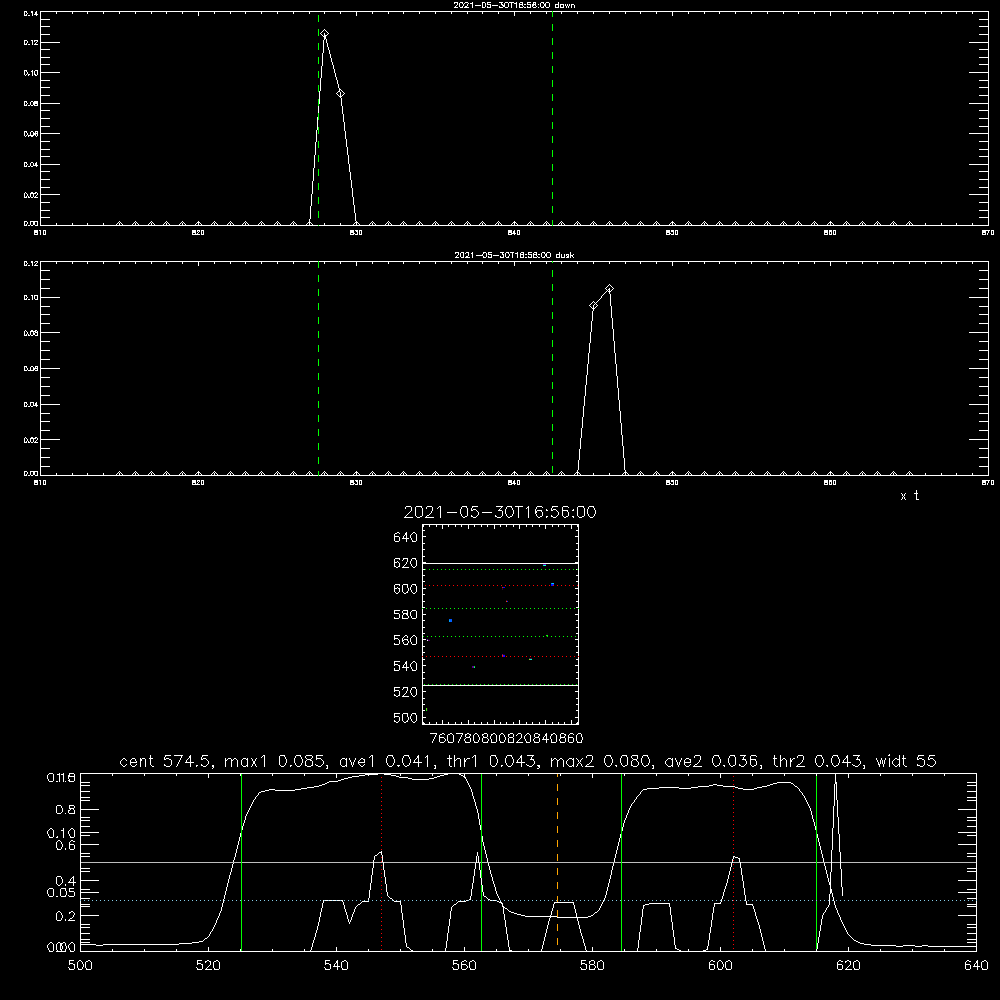Viewport: 1000px width, 1000px height.
Task: Click the highest diamond marker on dawn peak
Action: (325, 34)
